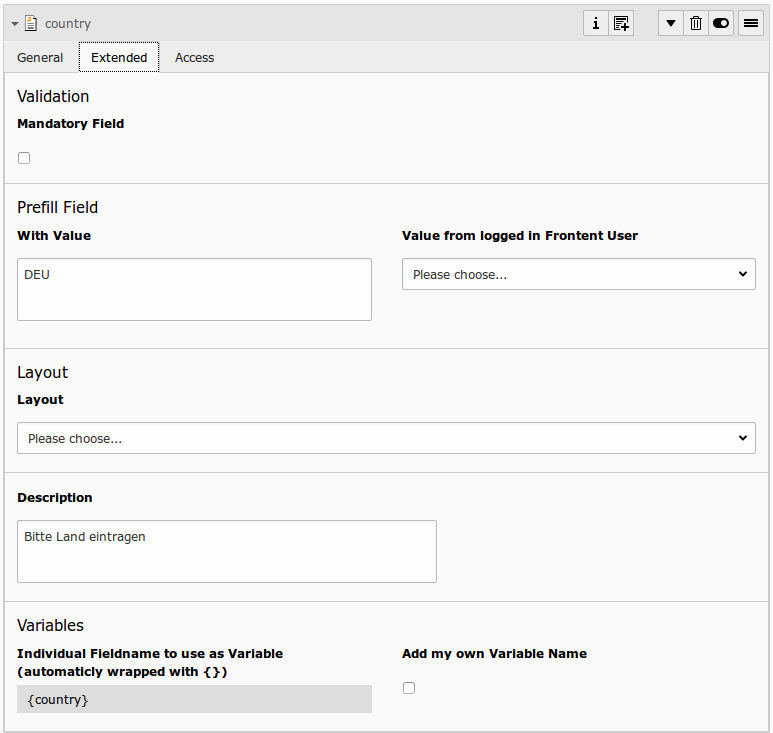Click the drag handle hamburger icon

point(751,24)
